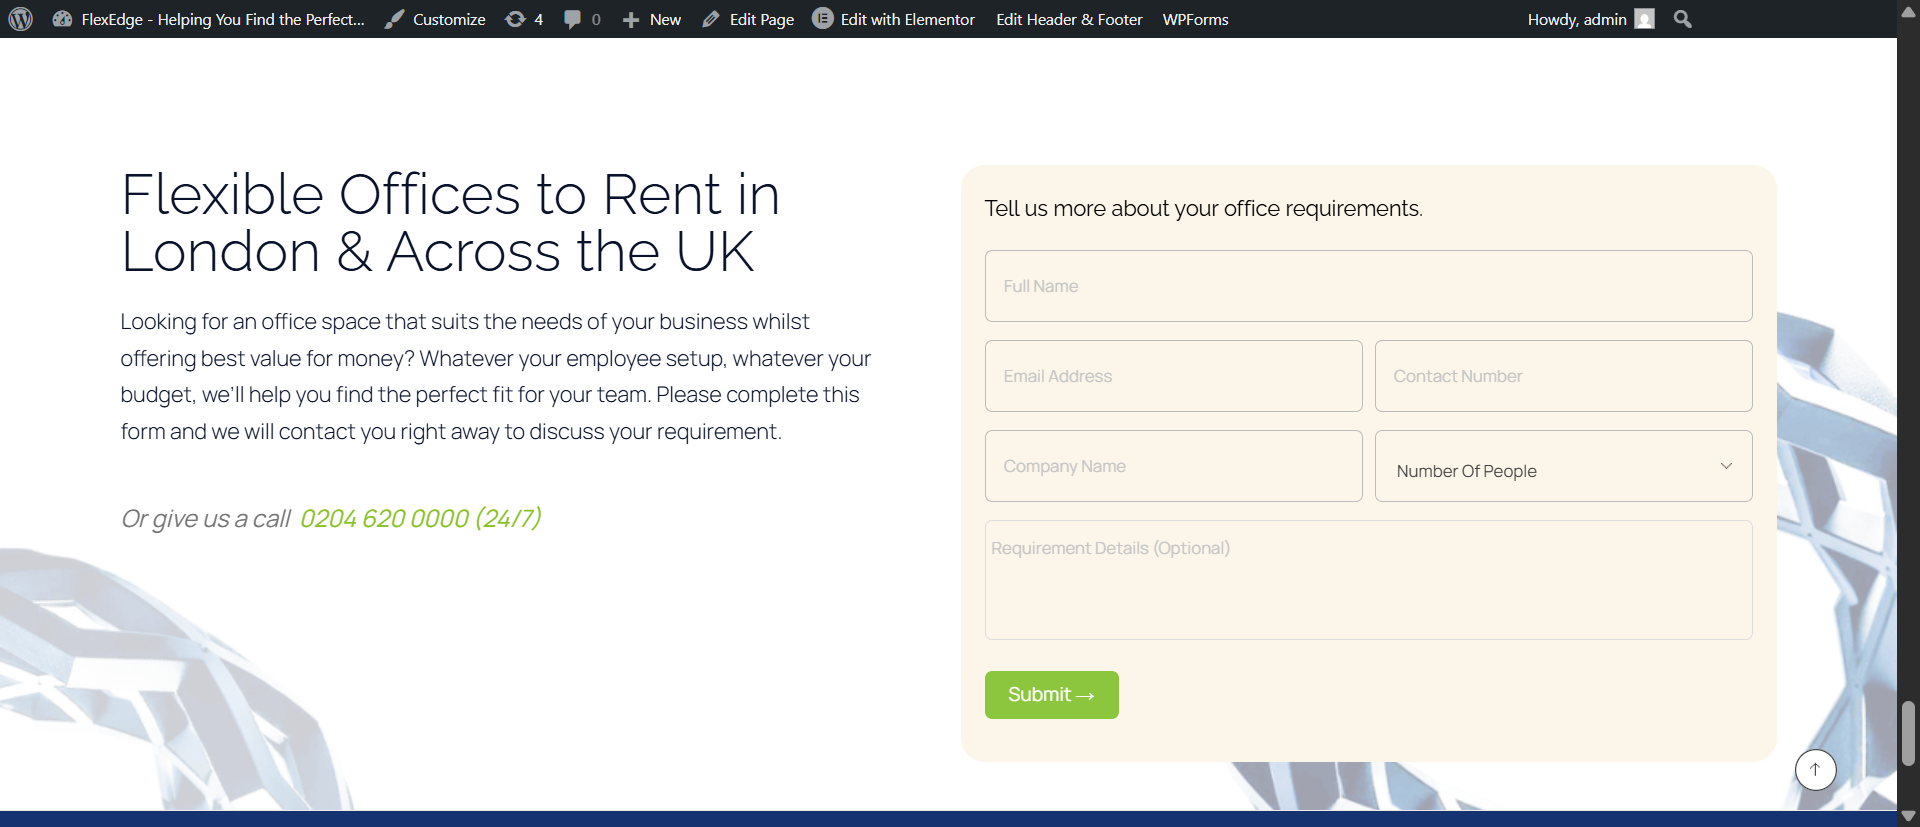
Task: Click the page vertical scrollbar thumb
Action: pos(1908,733)
